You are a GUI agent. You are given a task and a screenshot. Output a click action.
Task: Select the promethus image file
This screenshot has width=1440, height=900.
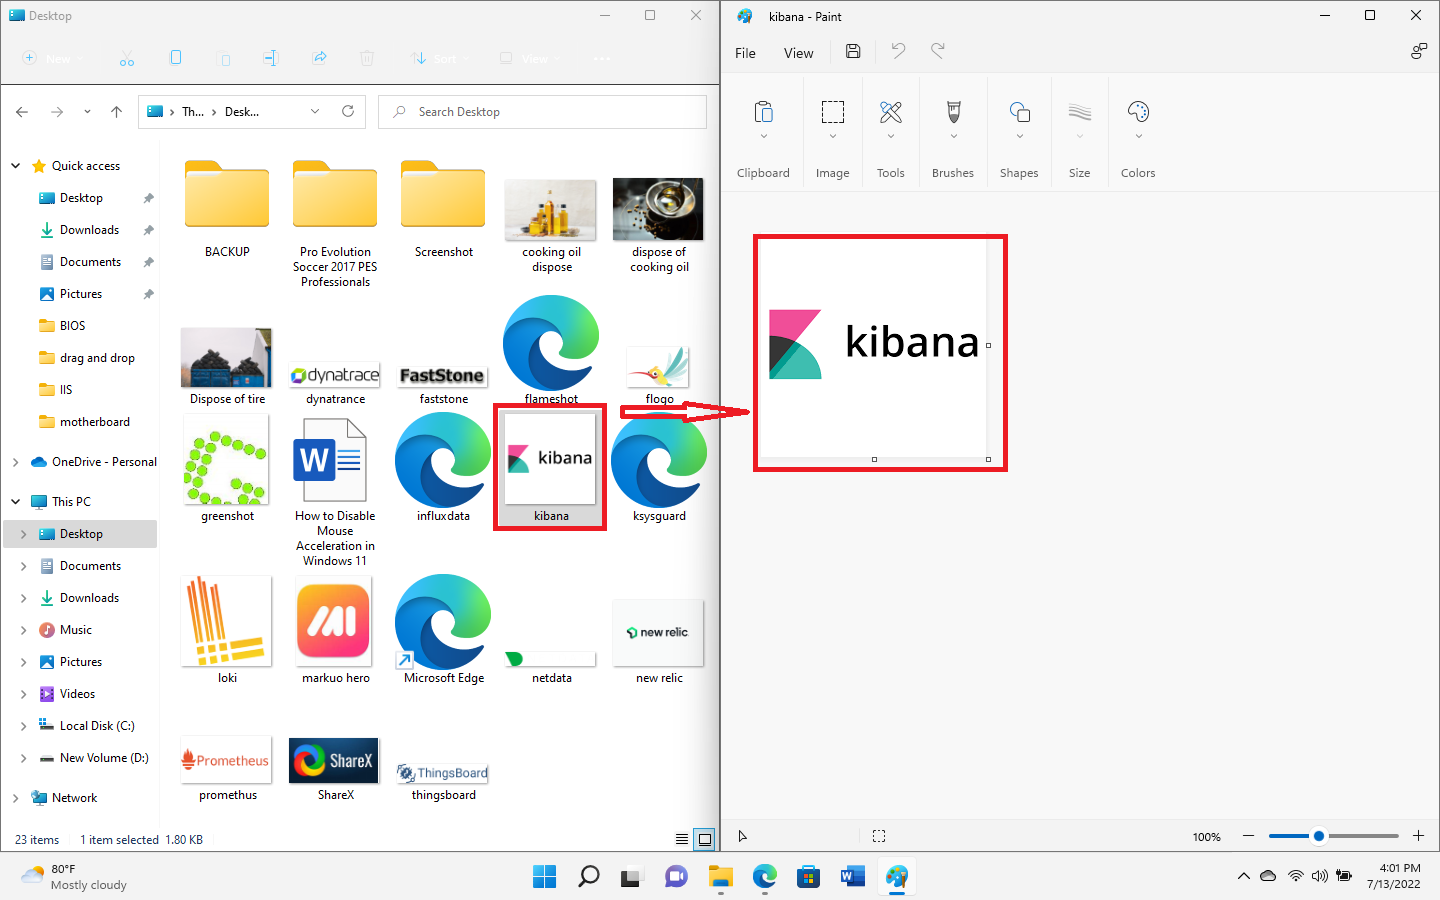227,761
